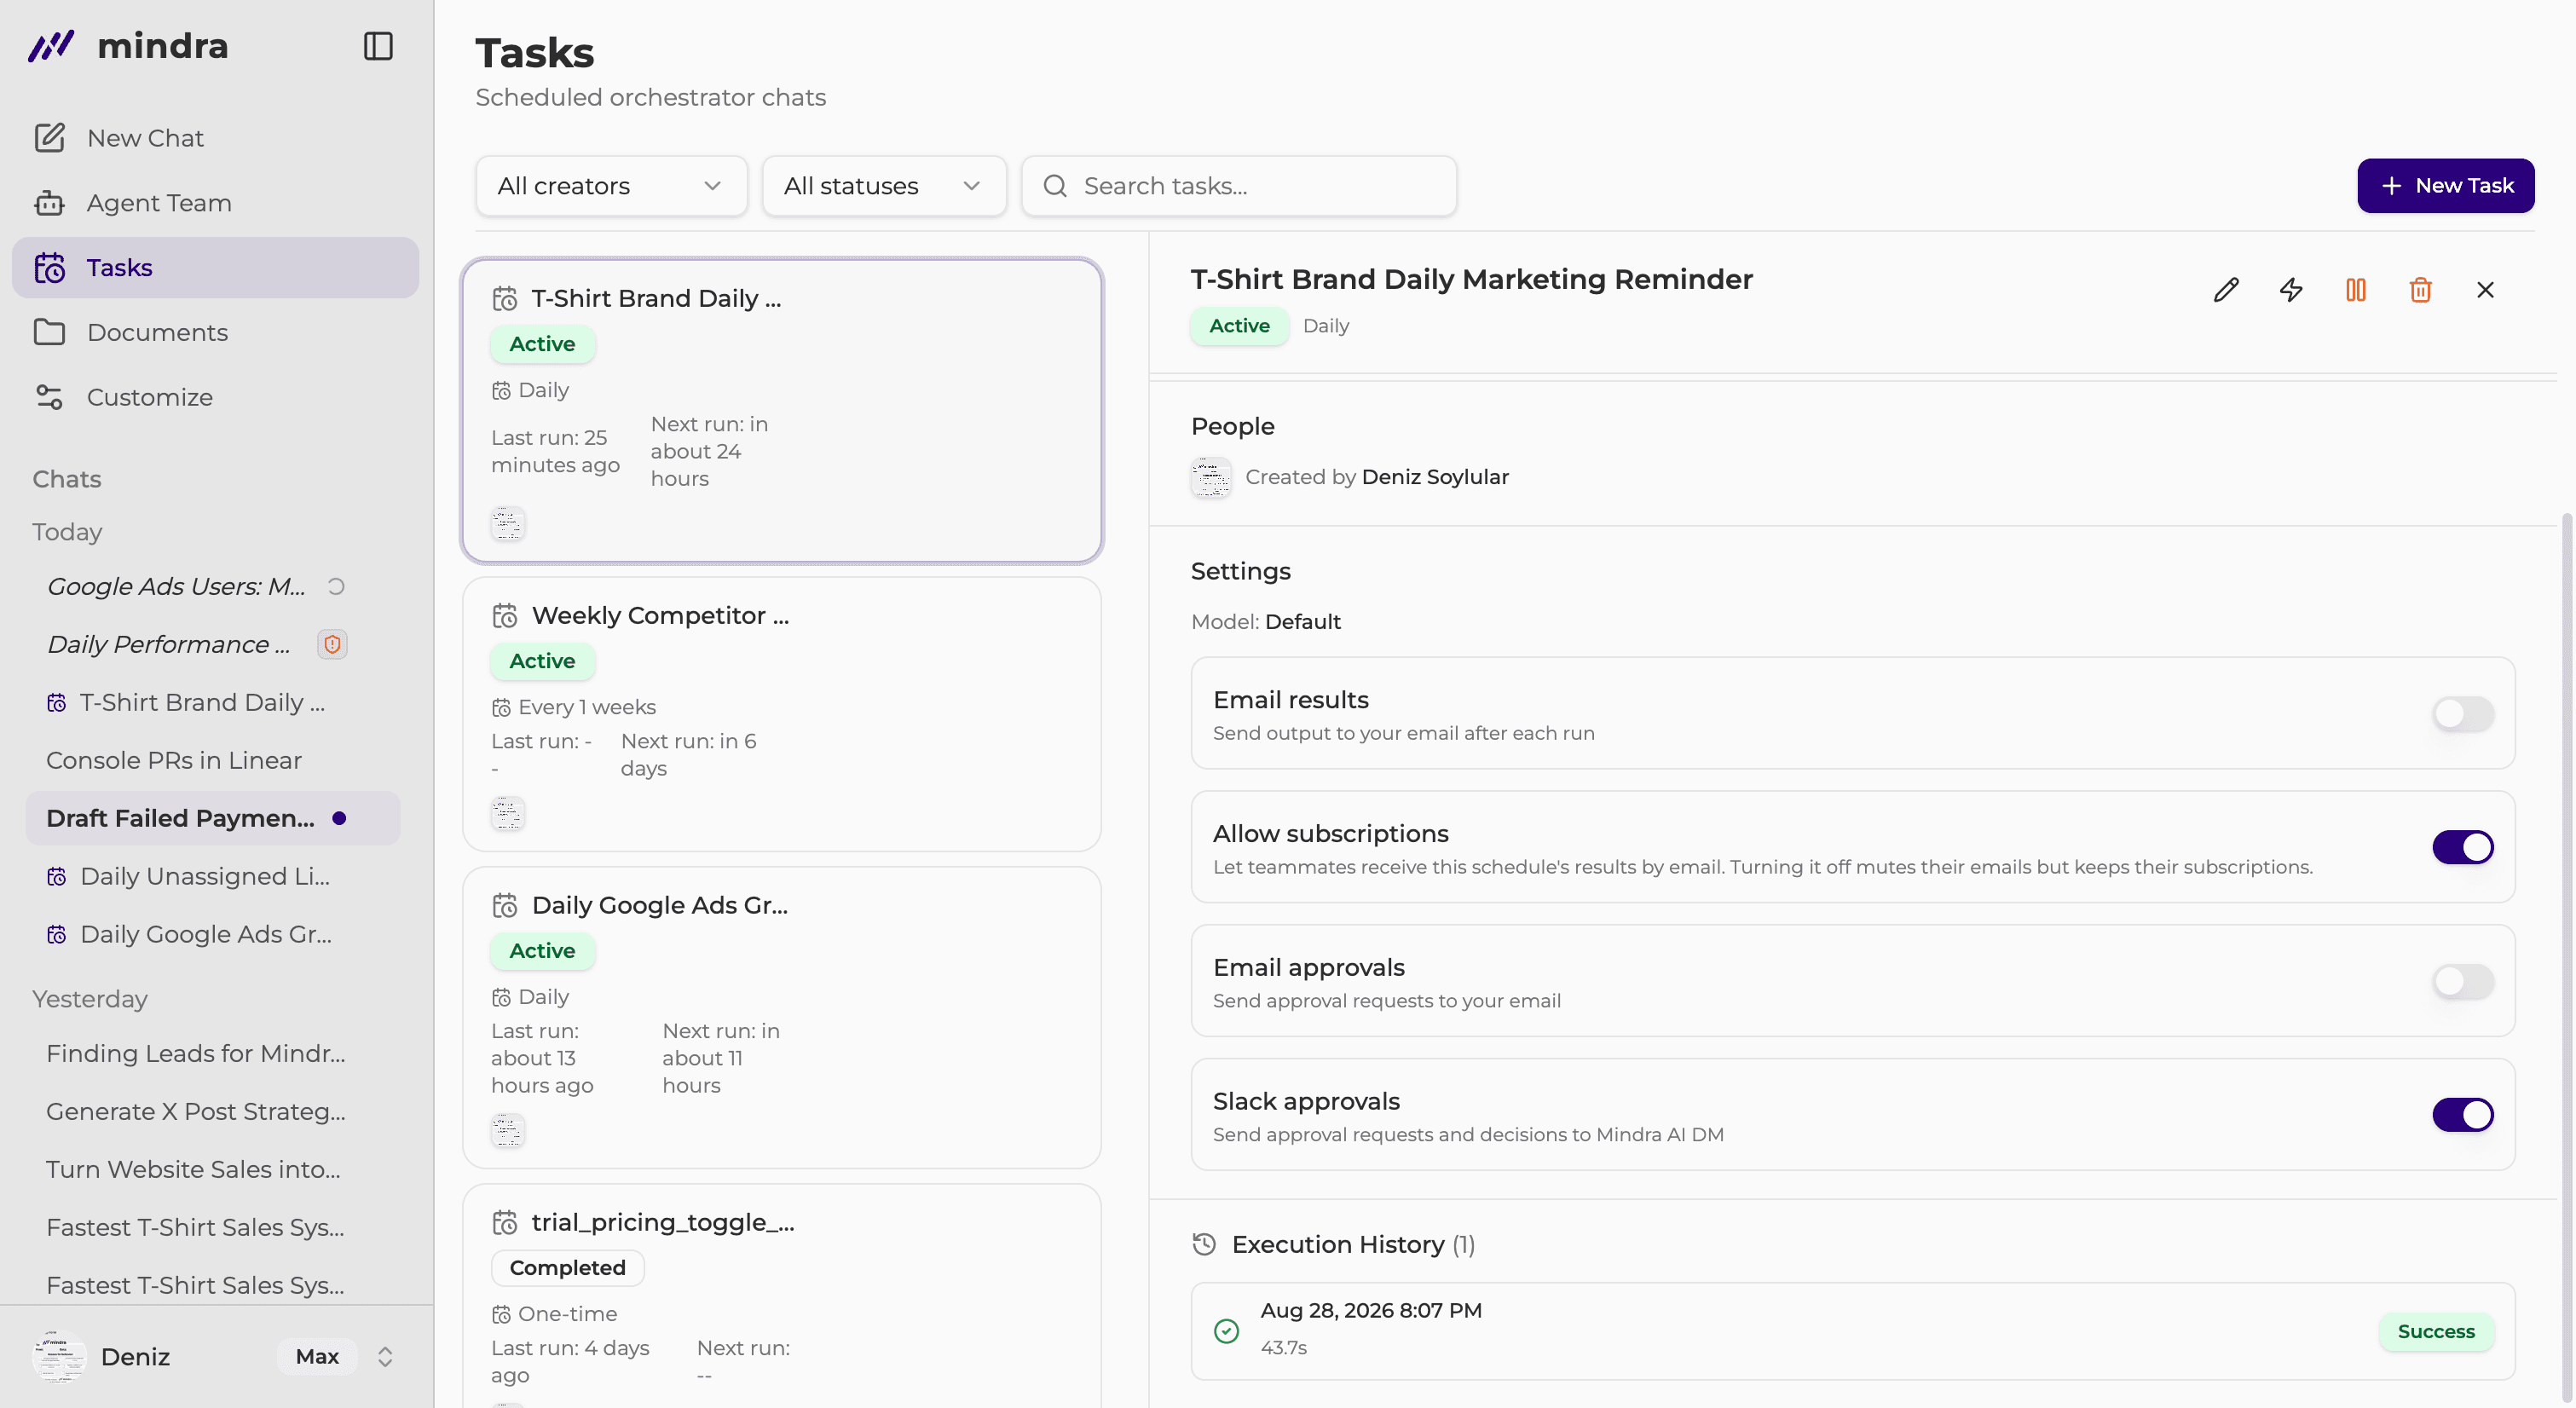This screenshot has height=1408, width=2576.
Task: Pause the task with the orange pause icon
Action: 2356,290
